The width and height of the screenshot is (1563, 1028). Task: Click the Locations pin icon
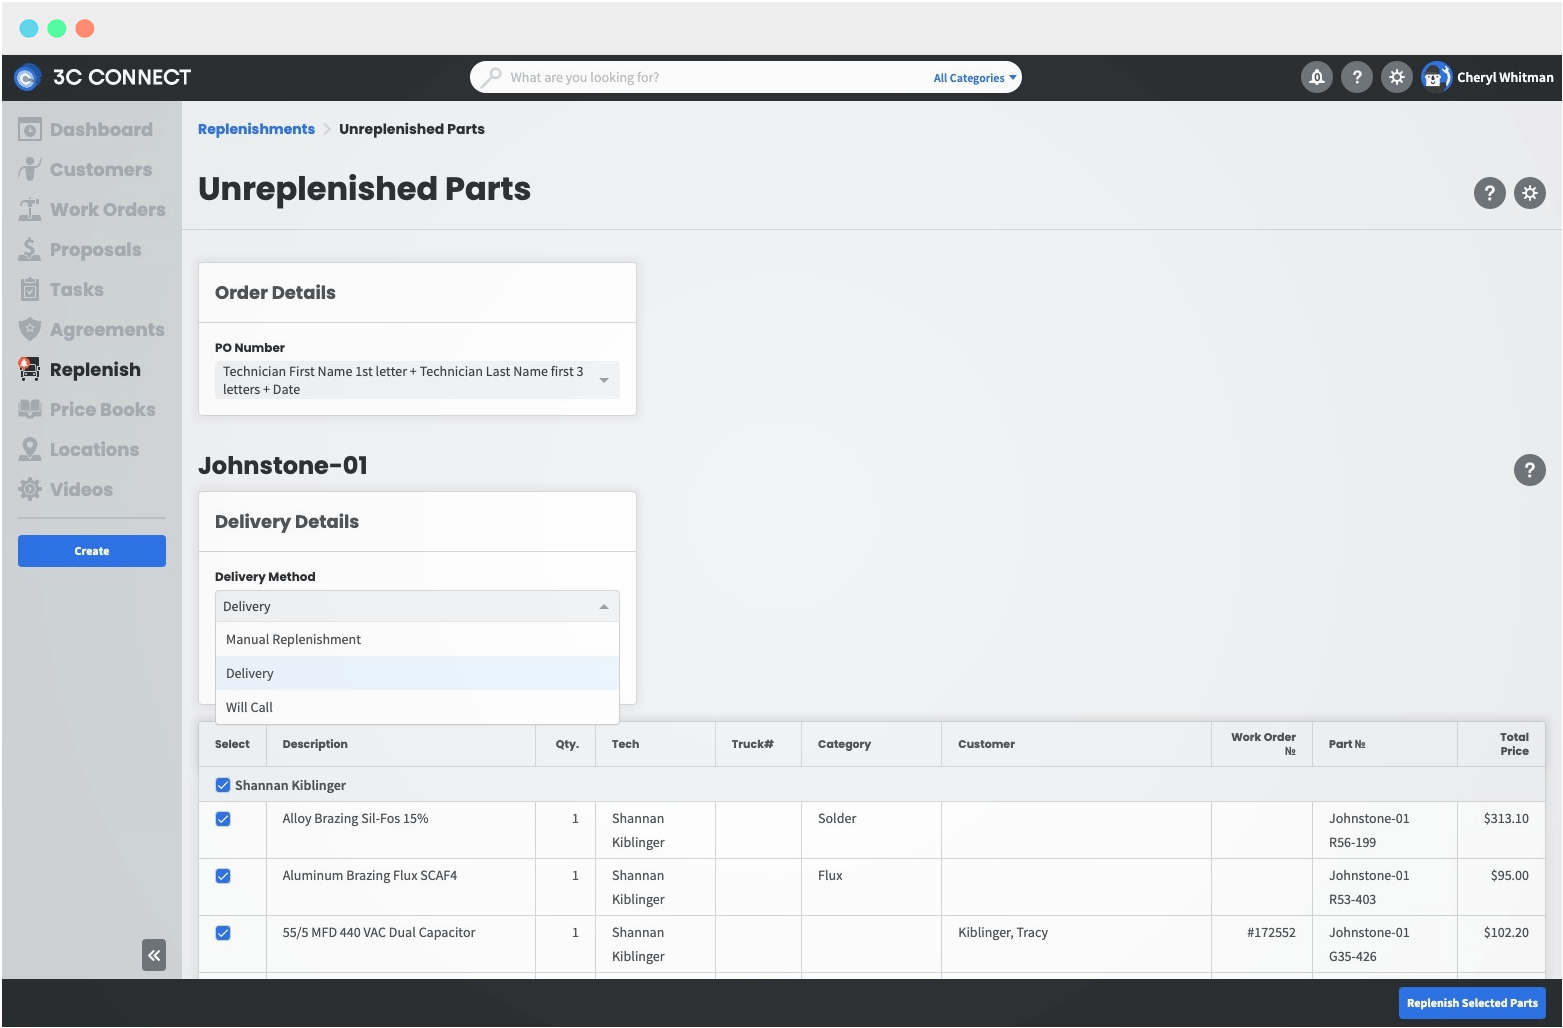pos(31,449)
